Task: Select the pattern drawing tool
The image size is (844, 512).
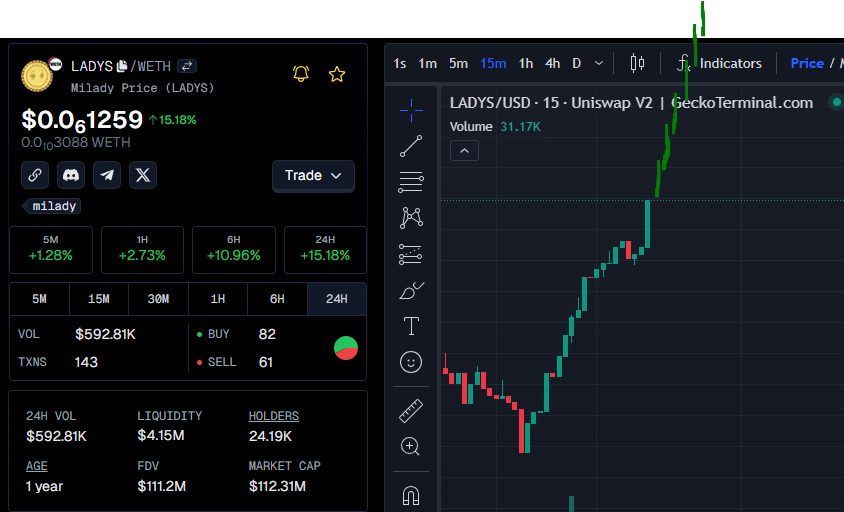Action: click(411, 218)
